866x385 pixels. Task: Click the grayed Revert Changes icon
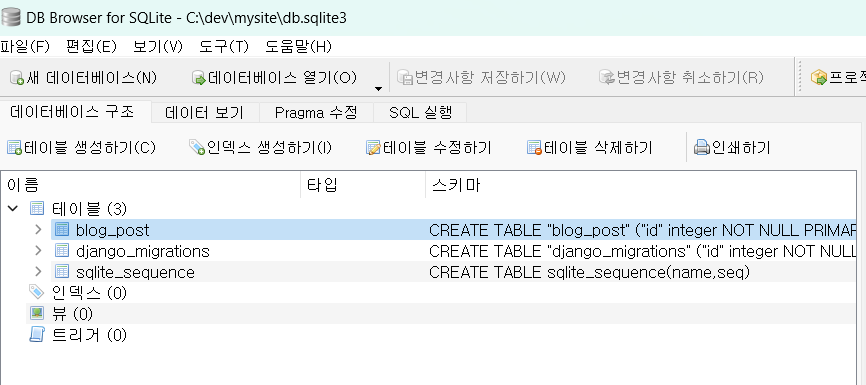[607, 78]
